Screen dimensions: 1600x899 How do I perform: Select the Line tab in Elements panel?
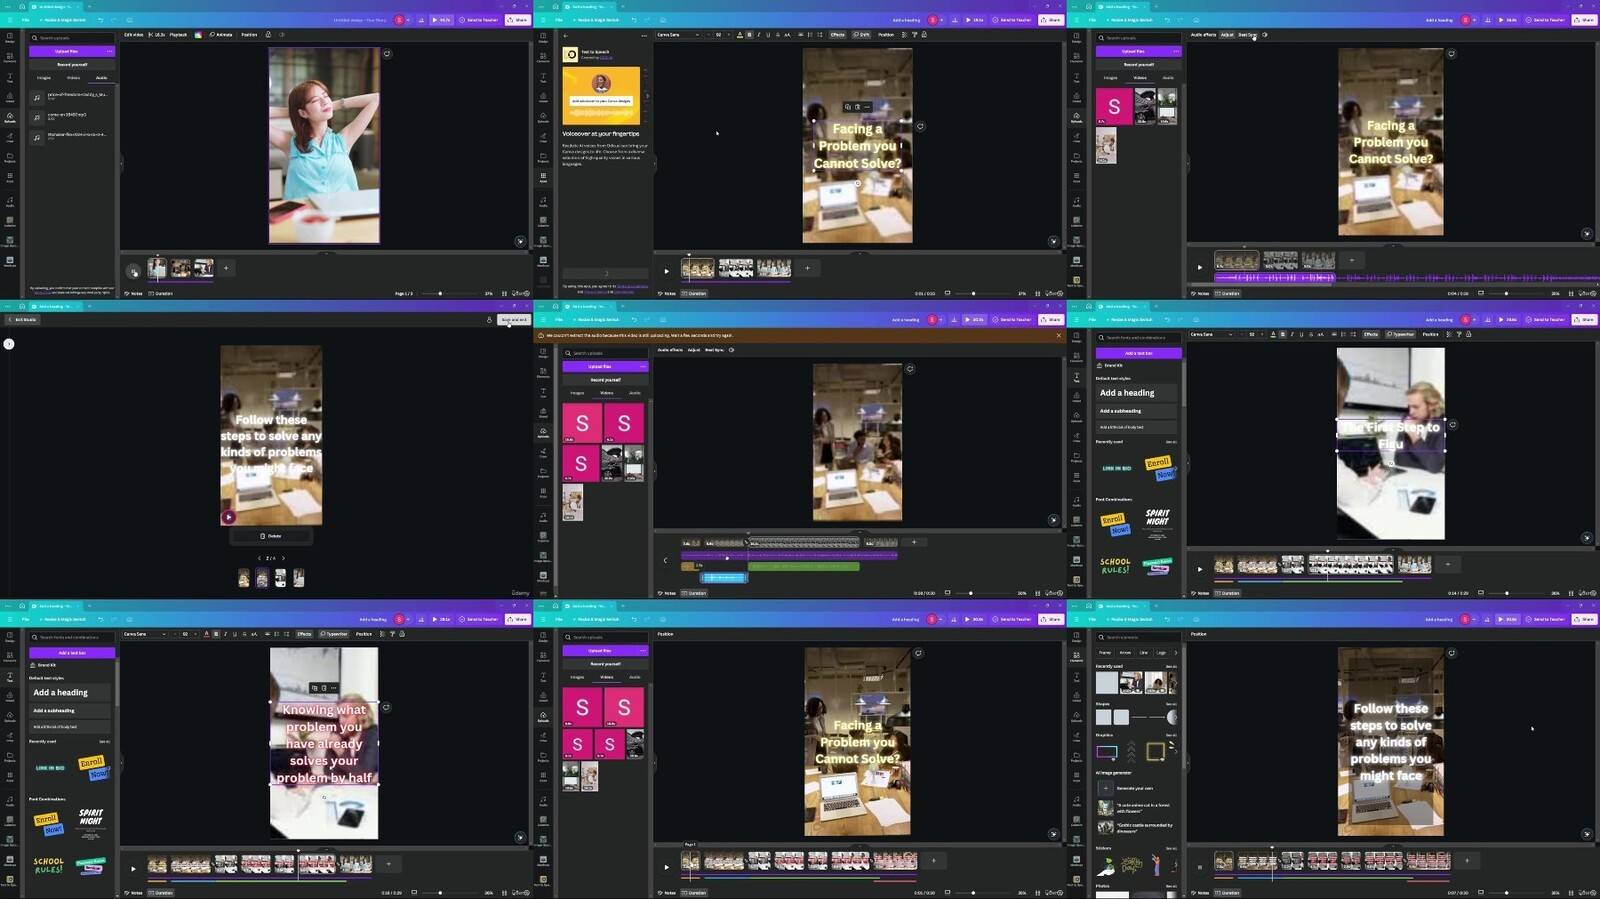coord(1143,652)
